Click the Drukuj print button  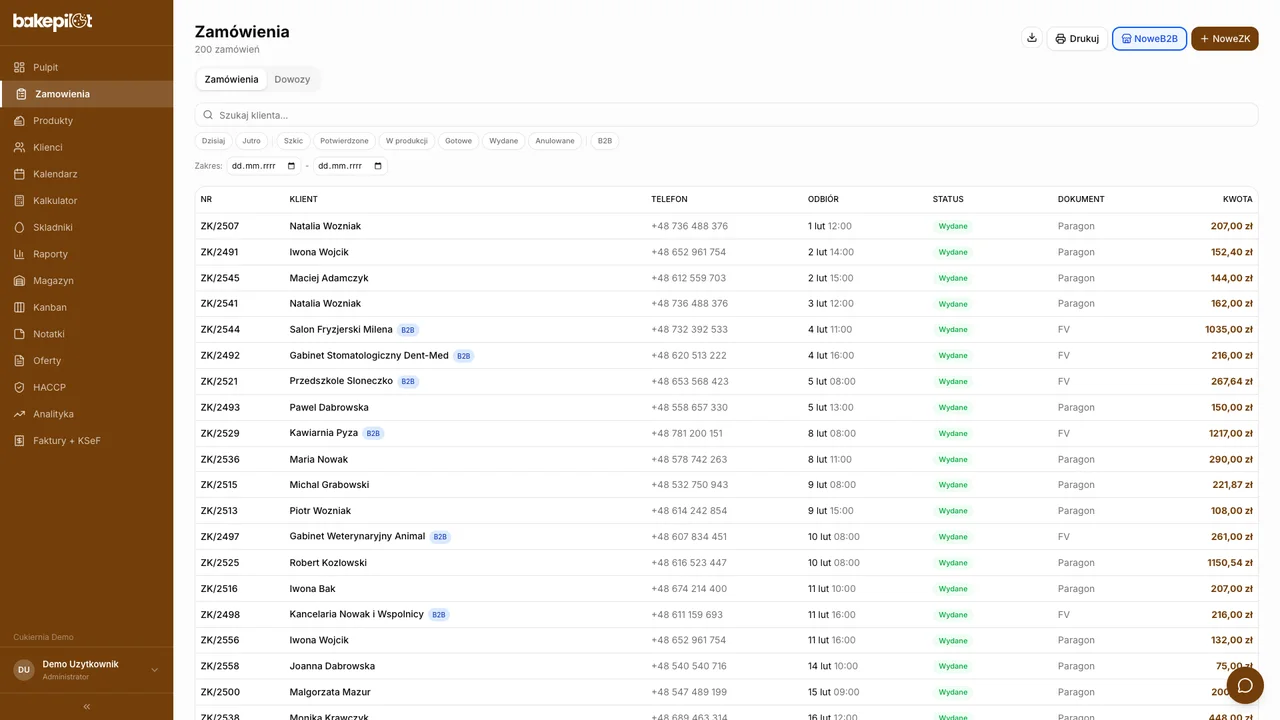[1077, 39]
